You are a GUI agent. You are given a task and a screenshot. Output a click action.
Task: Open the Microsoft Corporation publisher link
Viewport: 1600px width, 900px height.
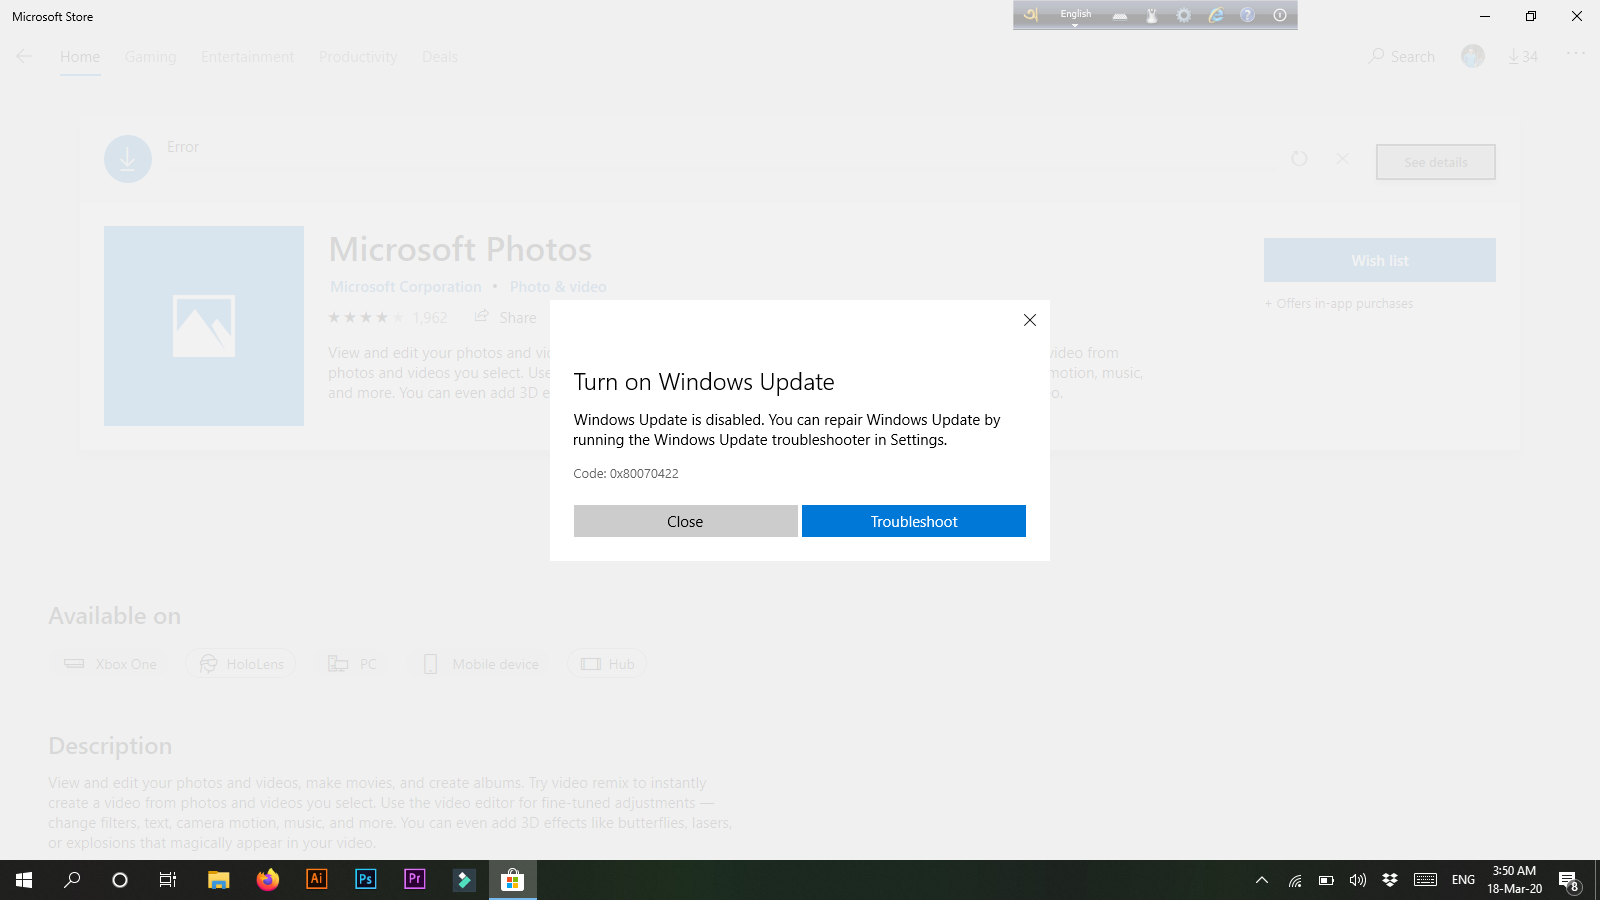(406, 287)
